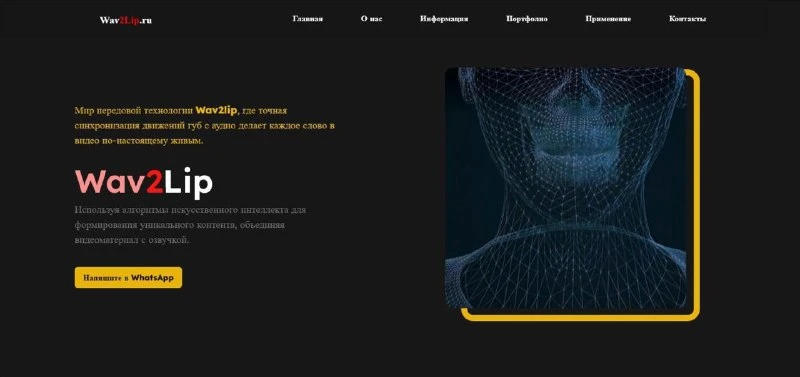Click the bold Wav2lip word in the yellow text

coord(216,110)
